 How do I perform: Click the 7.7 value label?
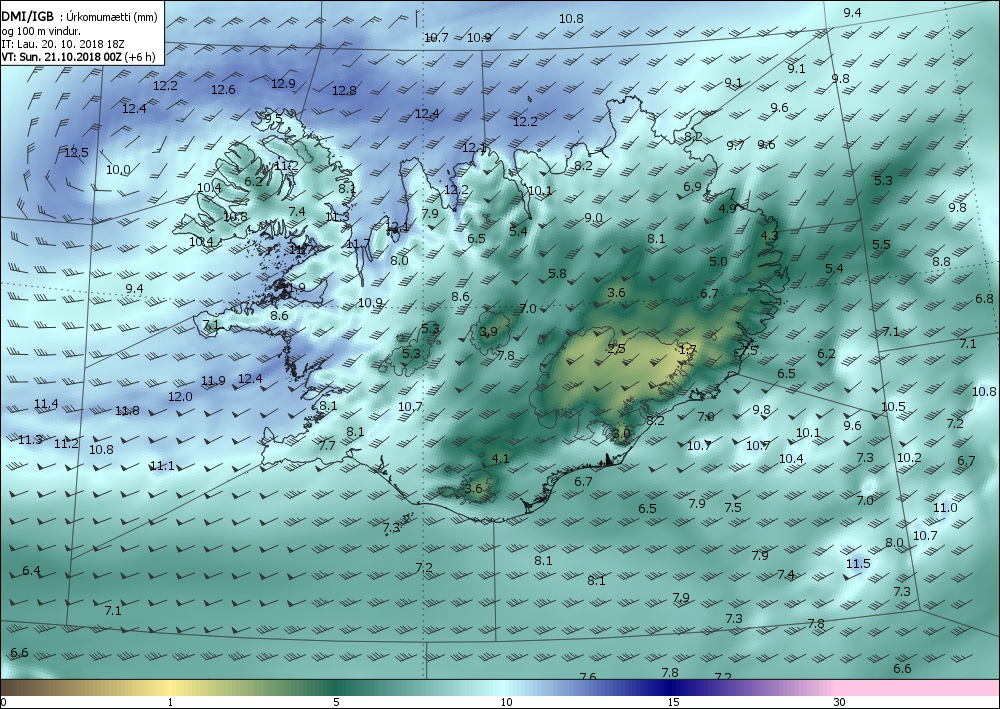[x=327, y=445]
